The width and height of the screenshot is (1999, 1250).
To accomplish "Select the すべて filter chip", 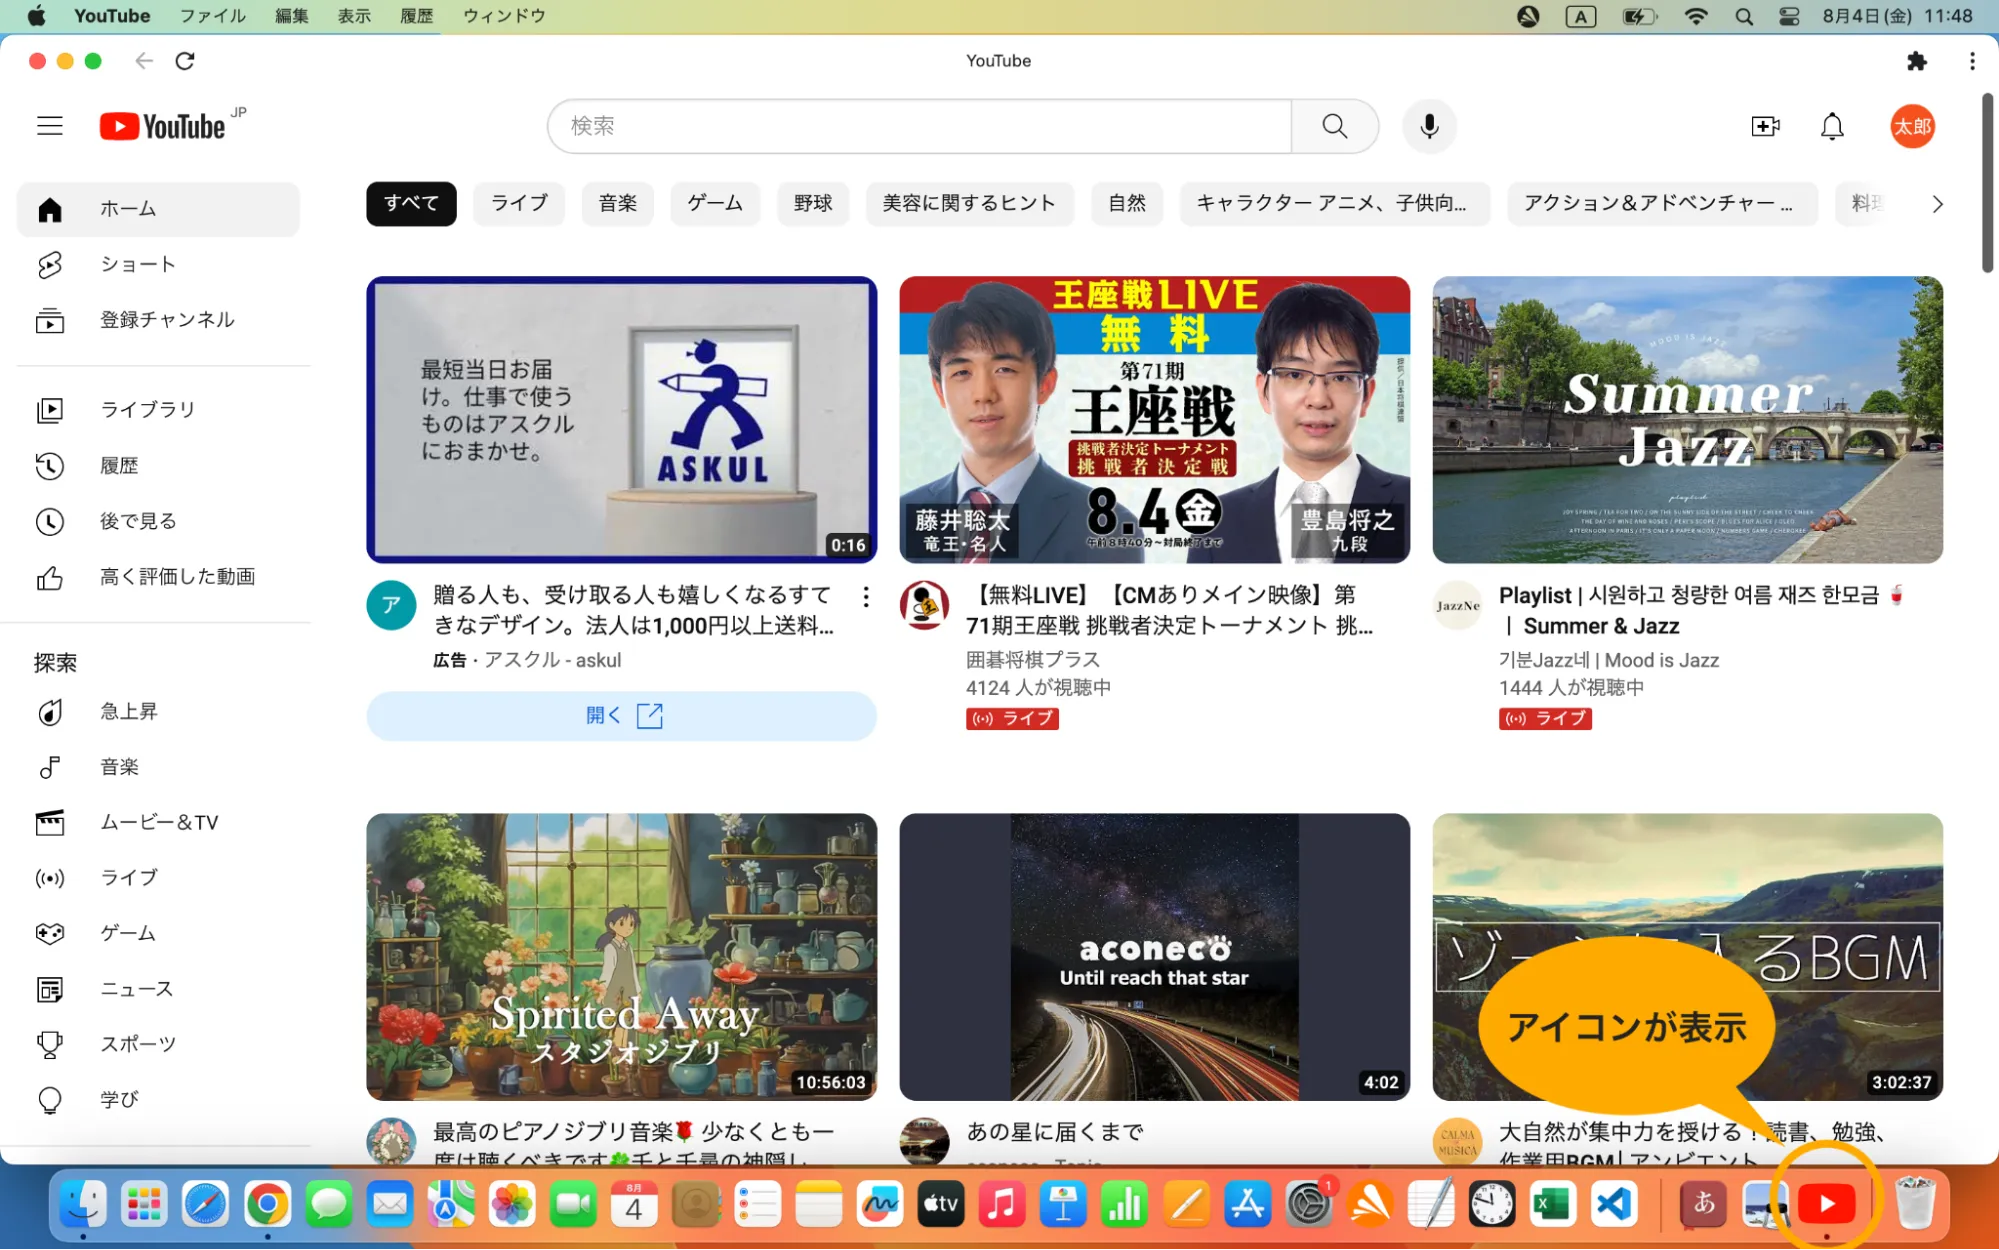I will 411,204.
